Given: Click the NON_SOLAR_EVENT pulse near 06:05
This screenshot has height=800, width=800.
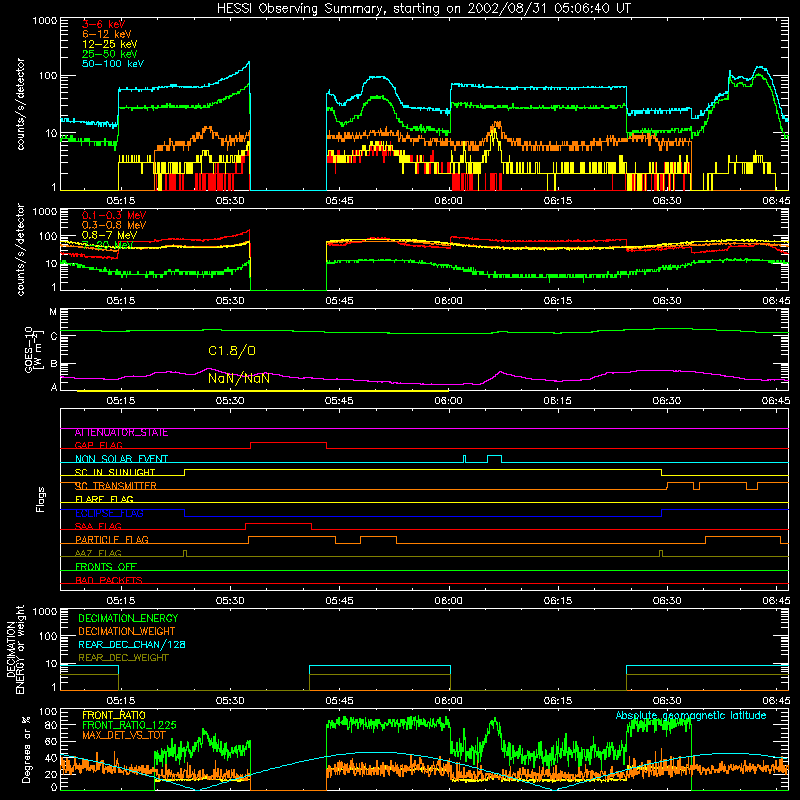Looking at the screenshot, I should (x=494, y=458).
